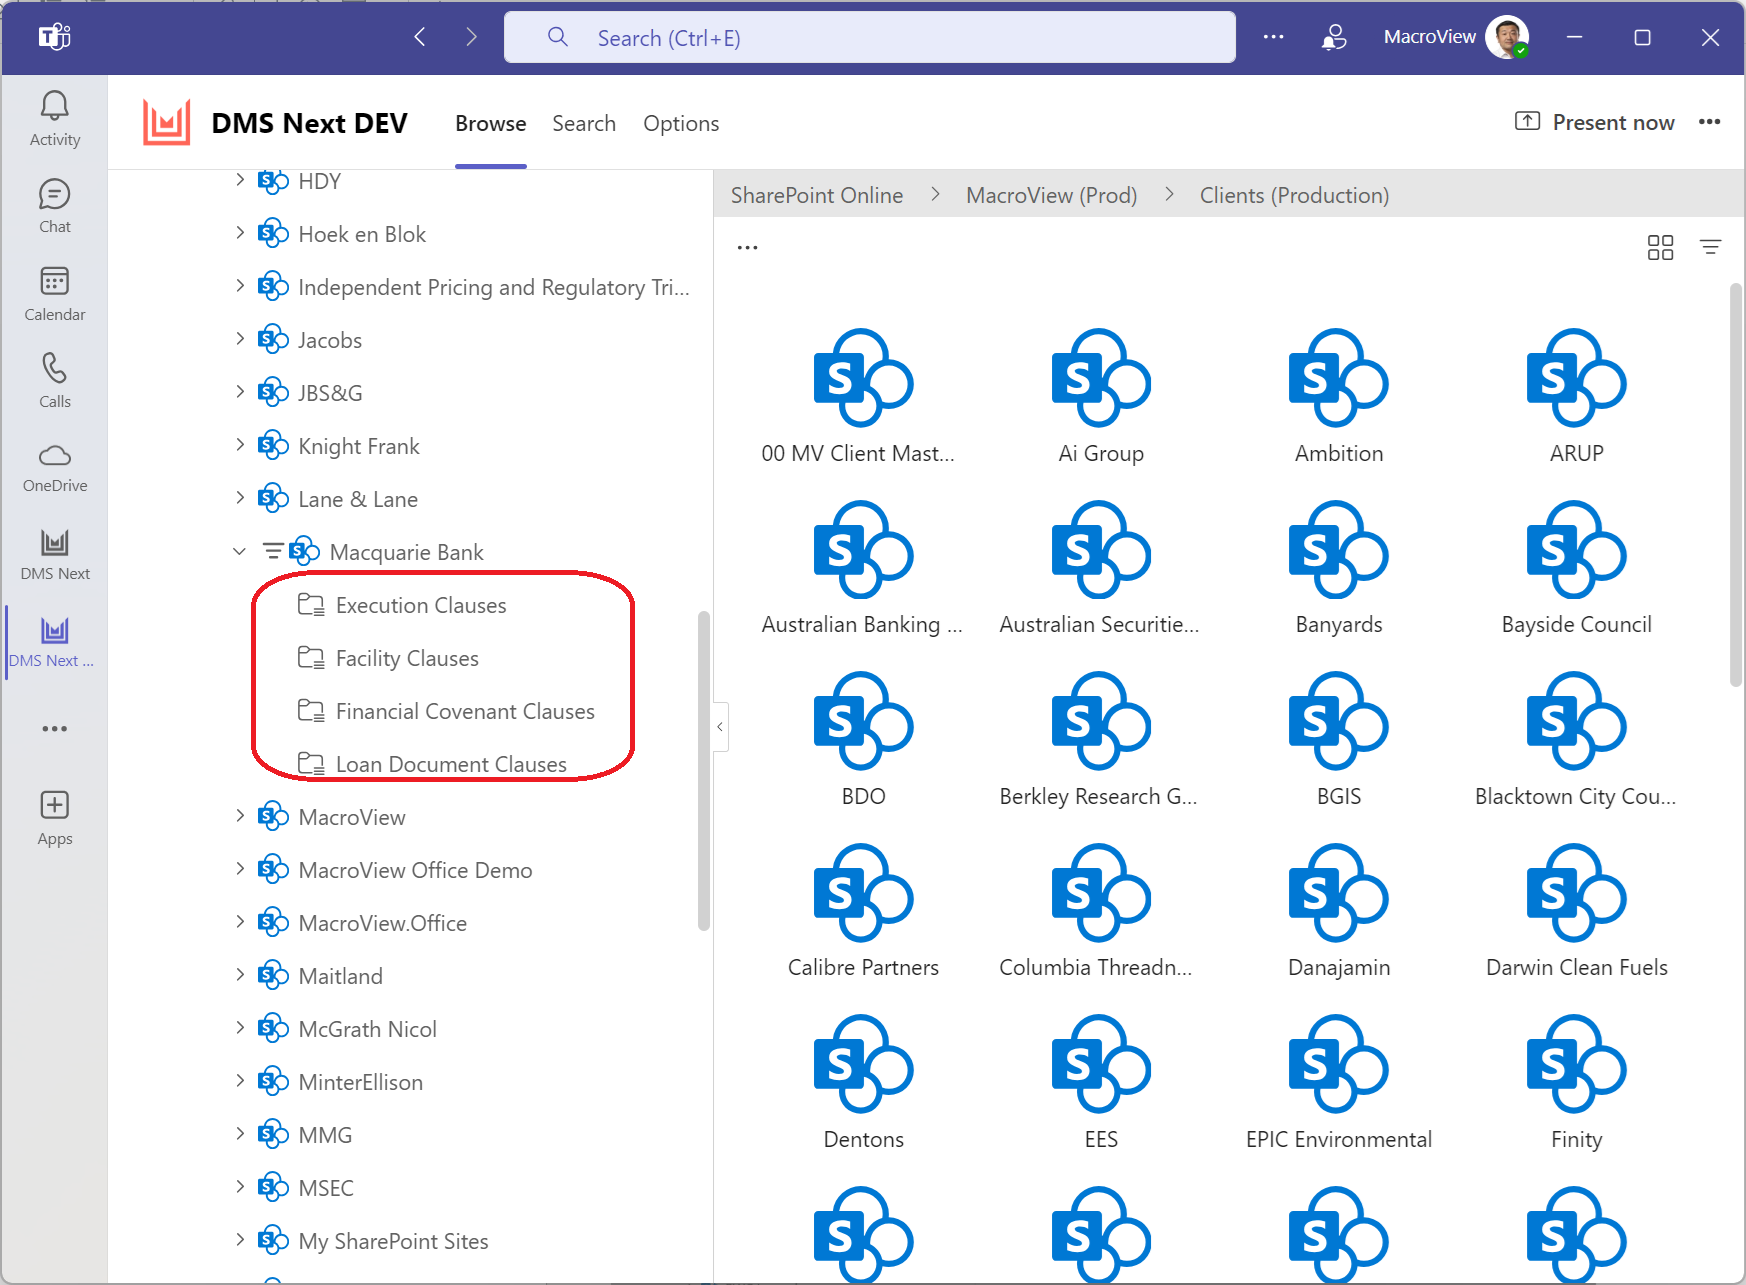Expand the HDY tree node

pos(239,180)
